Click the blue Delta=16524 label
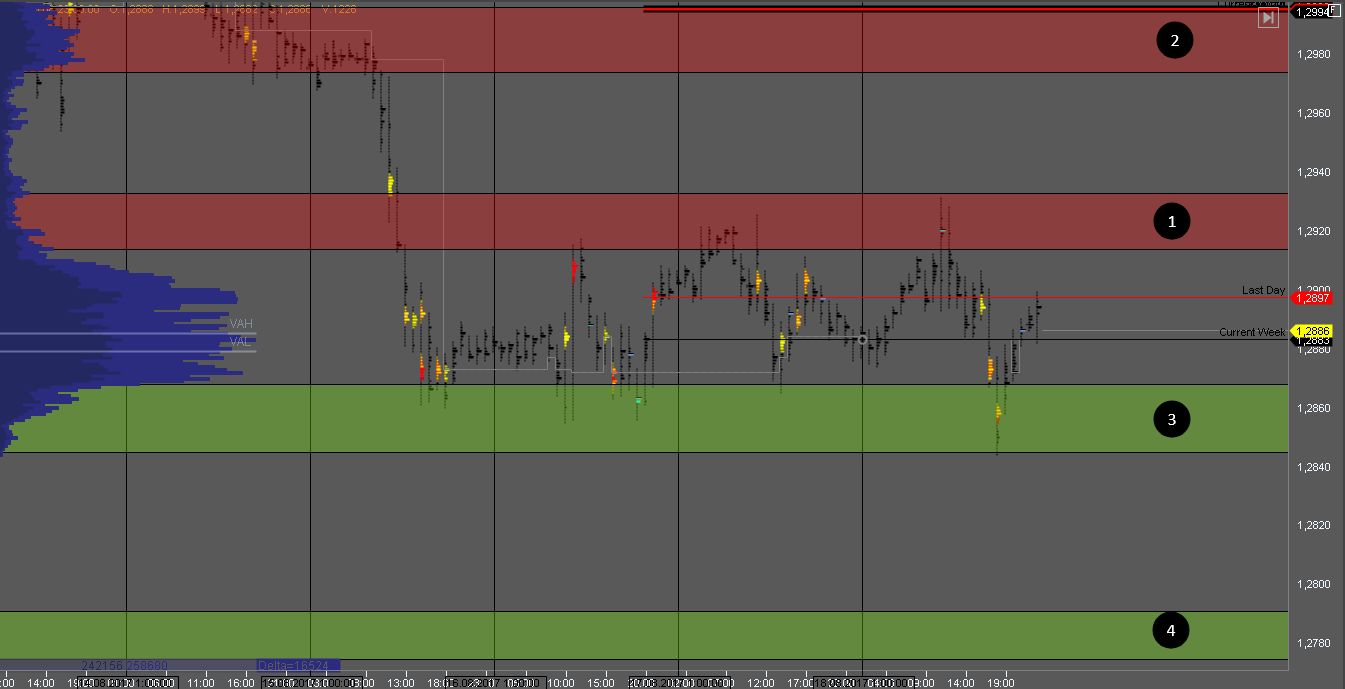1345x689 pixels. point(297,664)
